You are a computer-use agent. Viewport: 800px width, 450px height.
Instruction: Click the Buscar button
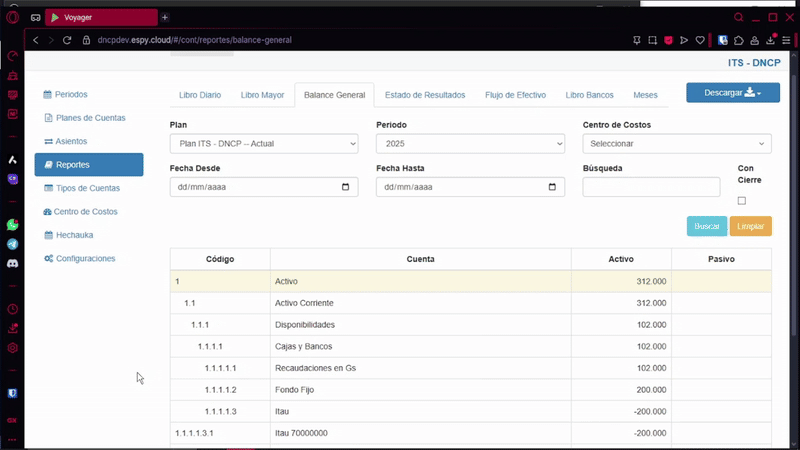click(707, 226)
